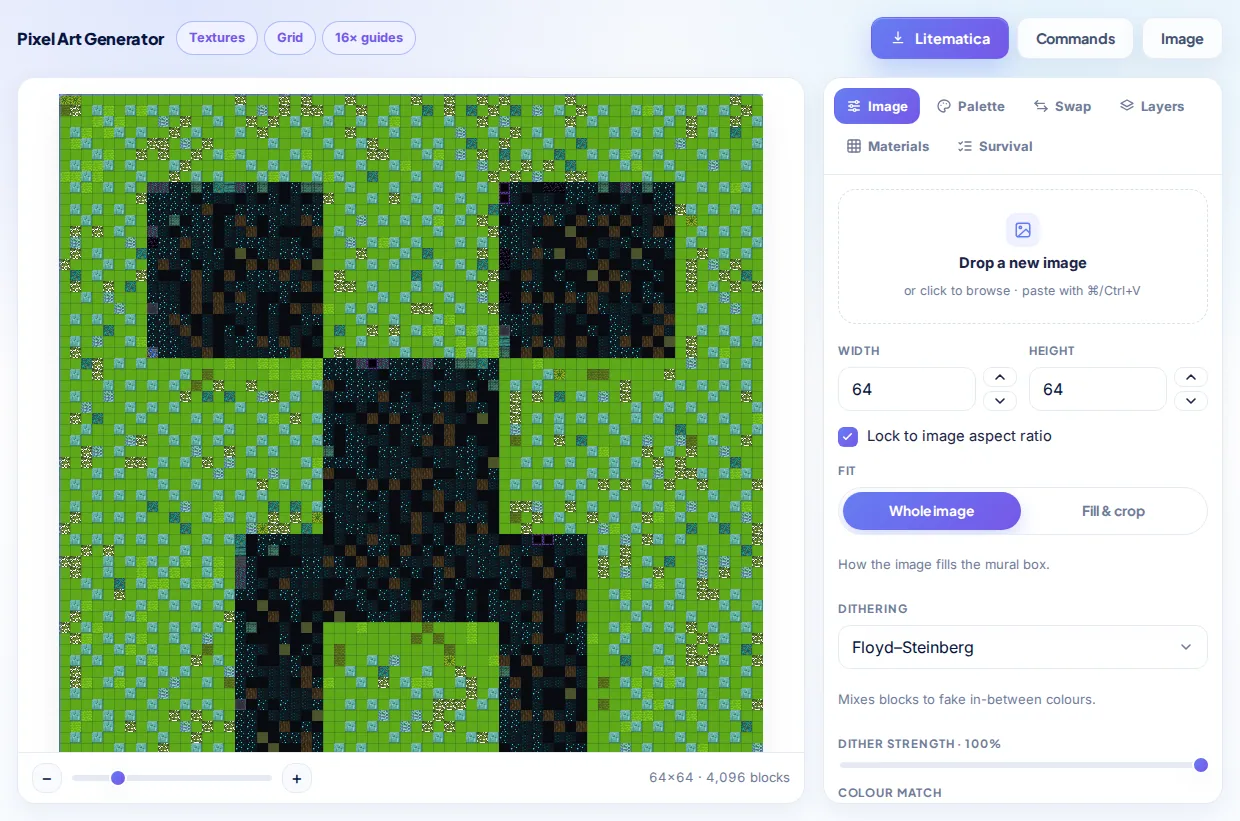Image resolution: width=1240 pixels, height=821 pixels.
Task: Click the dither strength slider handle
Action: click(1201, 765)
